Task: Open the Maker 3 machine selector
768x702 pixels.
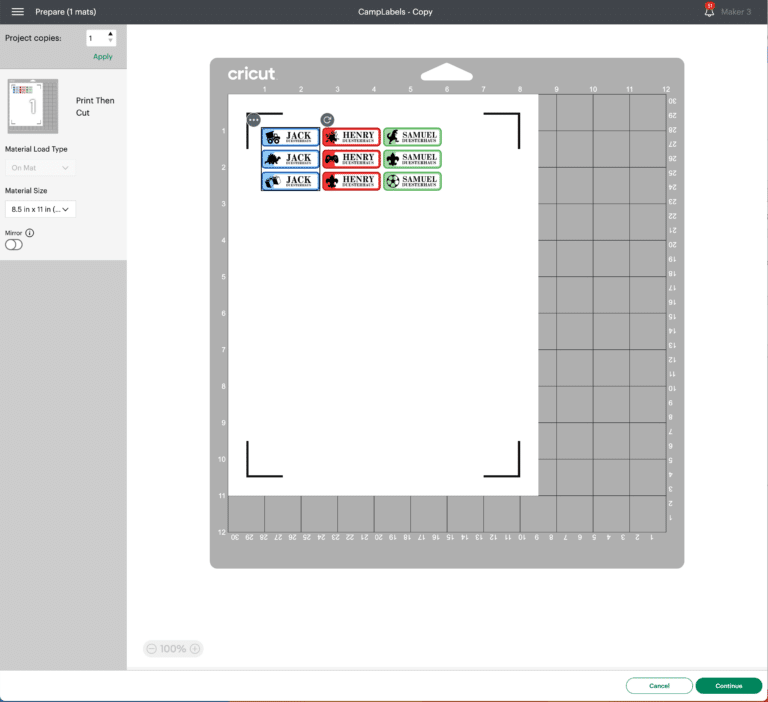Action: [x=735, y=11]
